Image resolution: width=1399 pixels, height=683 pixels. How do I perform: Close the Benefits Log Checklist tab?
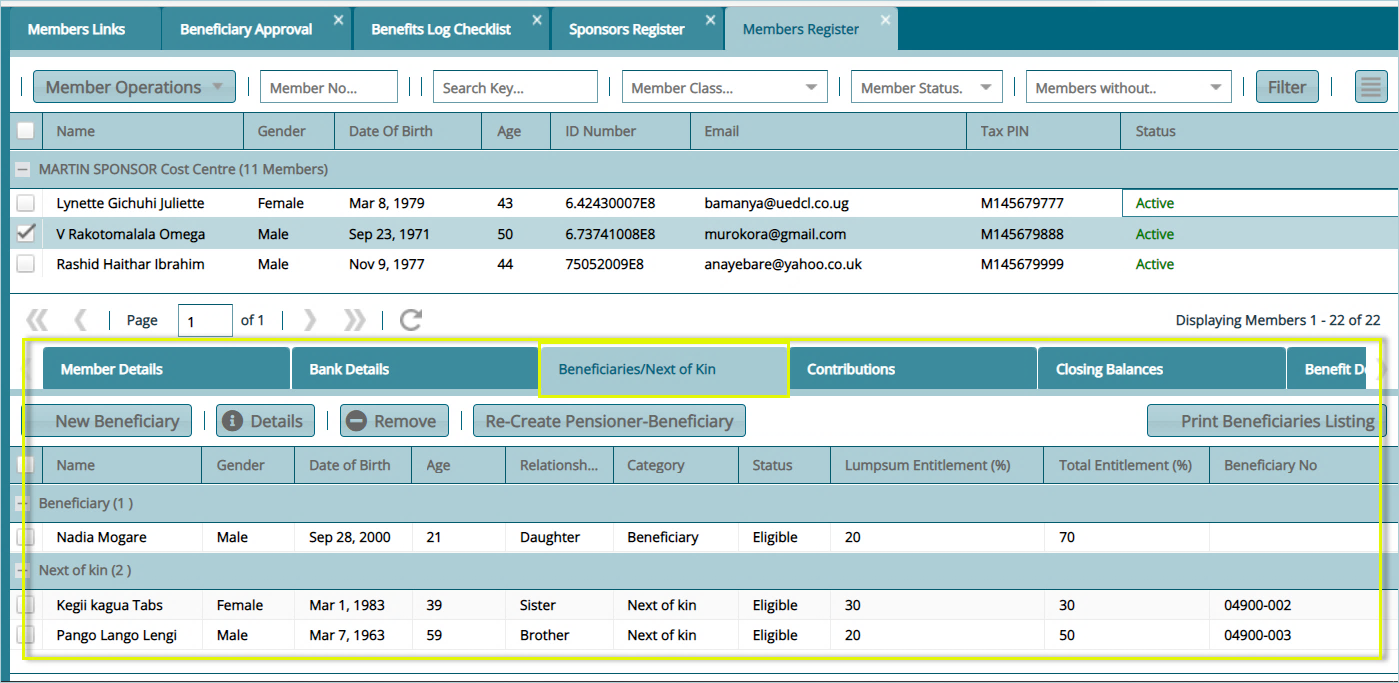pyautogui.click(x=538, y=19)
